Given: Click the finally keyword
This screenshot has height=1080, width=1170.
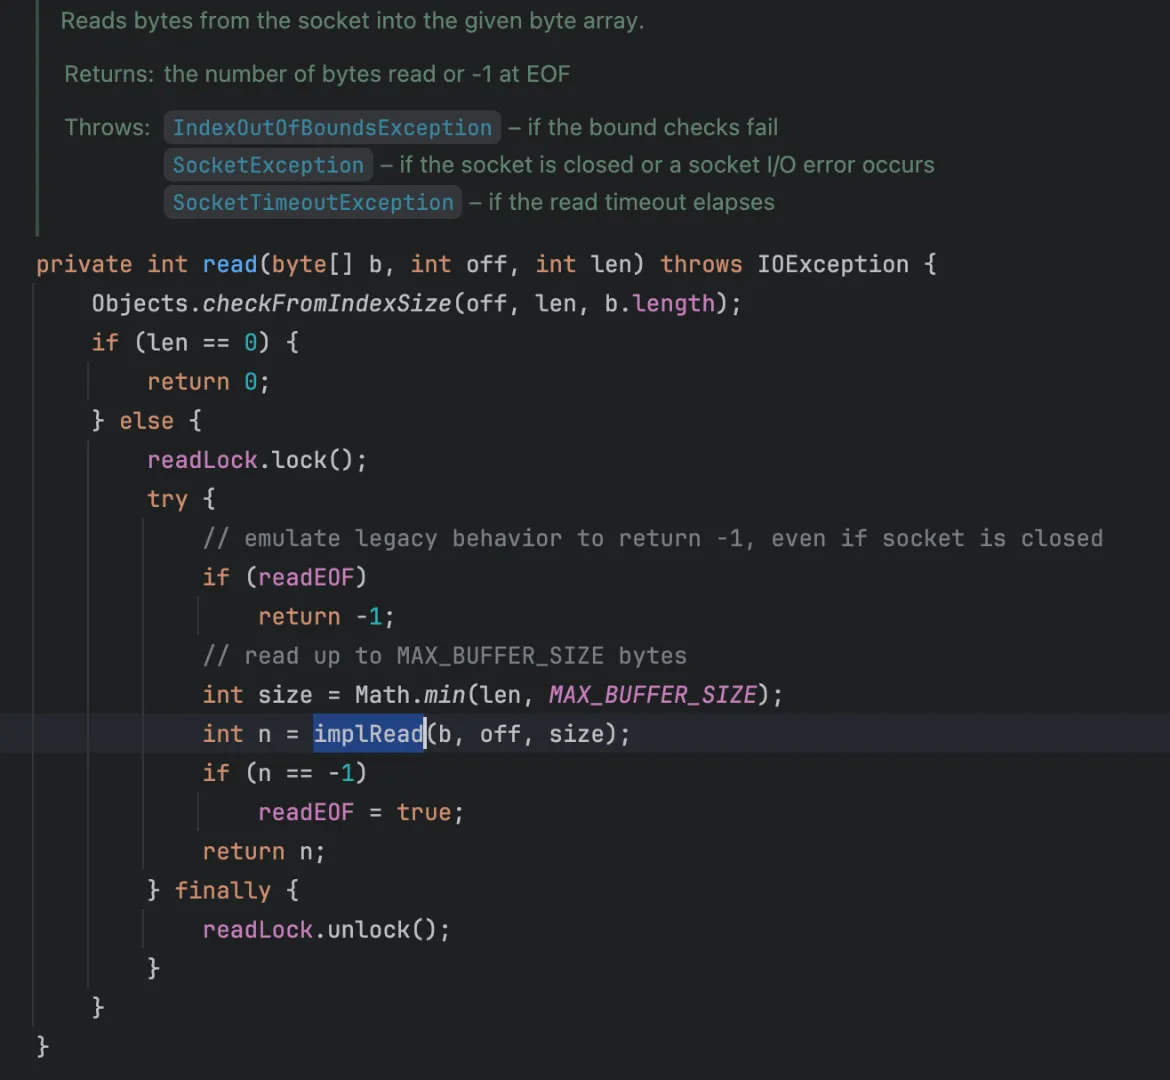Looking at the screenshot, I should (x=222, y=891).
